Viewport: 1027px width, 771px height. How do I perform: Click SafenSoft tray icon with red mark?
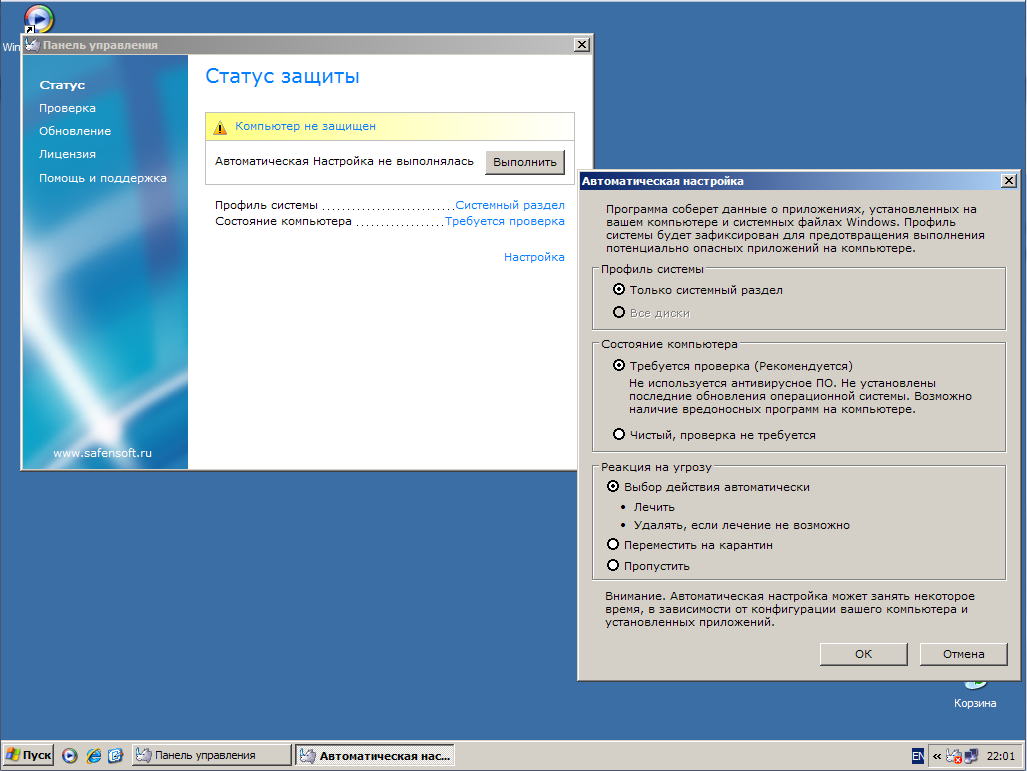[954, 756]
